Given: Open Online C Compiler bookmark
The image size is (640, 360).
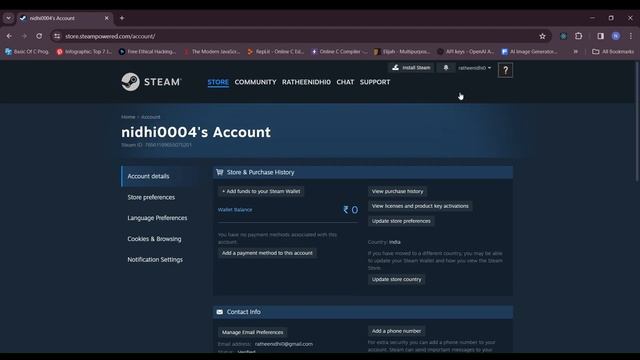Looking at the screenshot, I should click(x=339, y=51).
